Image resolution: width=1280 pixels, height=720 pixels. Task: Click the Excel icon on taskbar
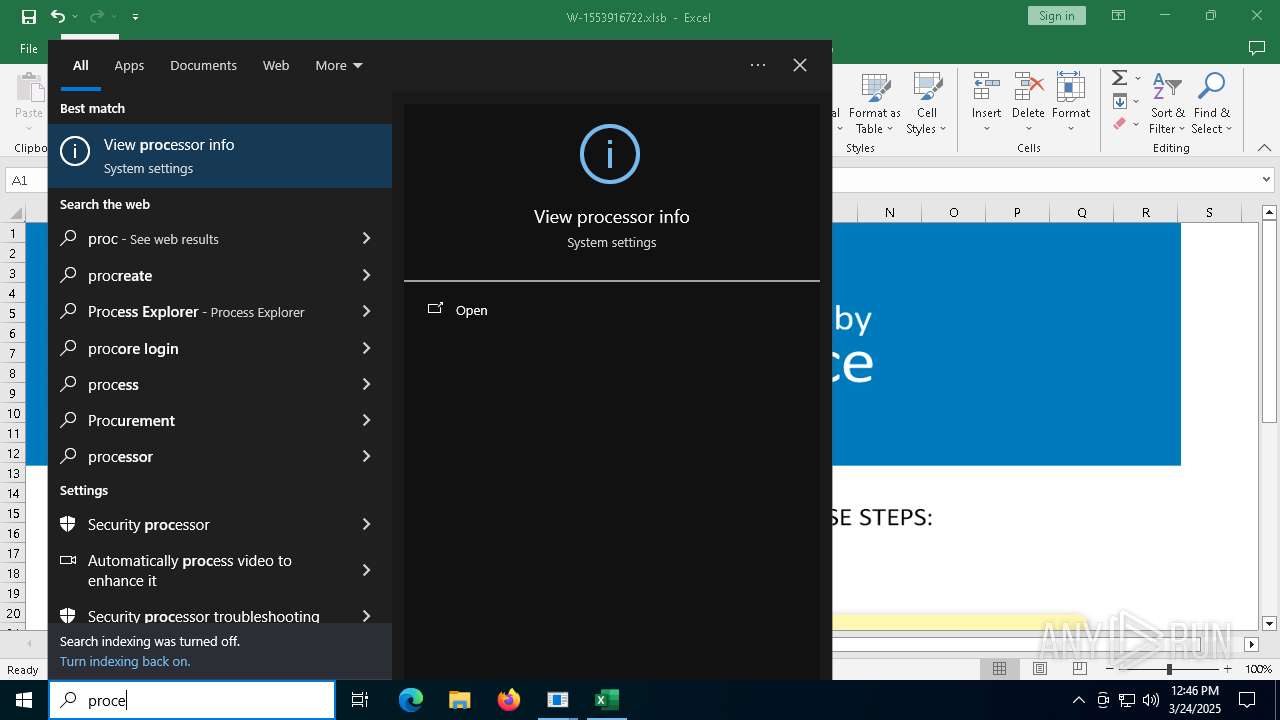(606, 700)
